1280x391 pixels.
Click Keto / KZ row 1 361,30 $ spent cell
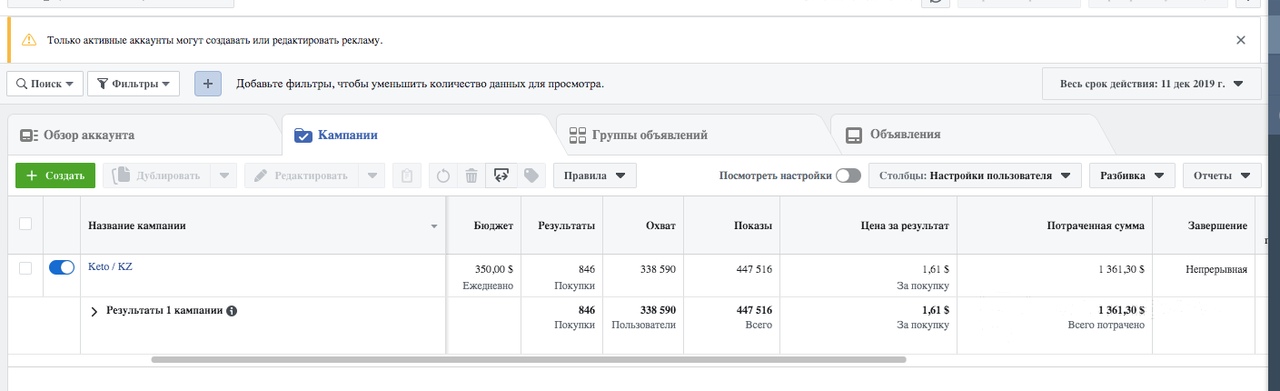click(x=1055, y=276)
